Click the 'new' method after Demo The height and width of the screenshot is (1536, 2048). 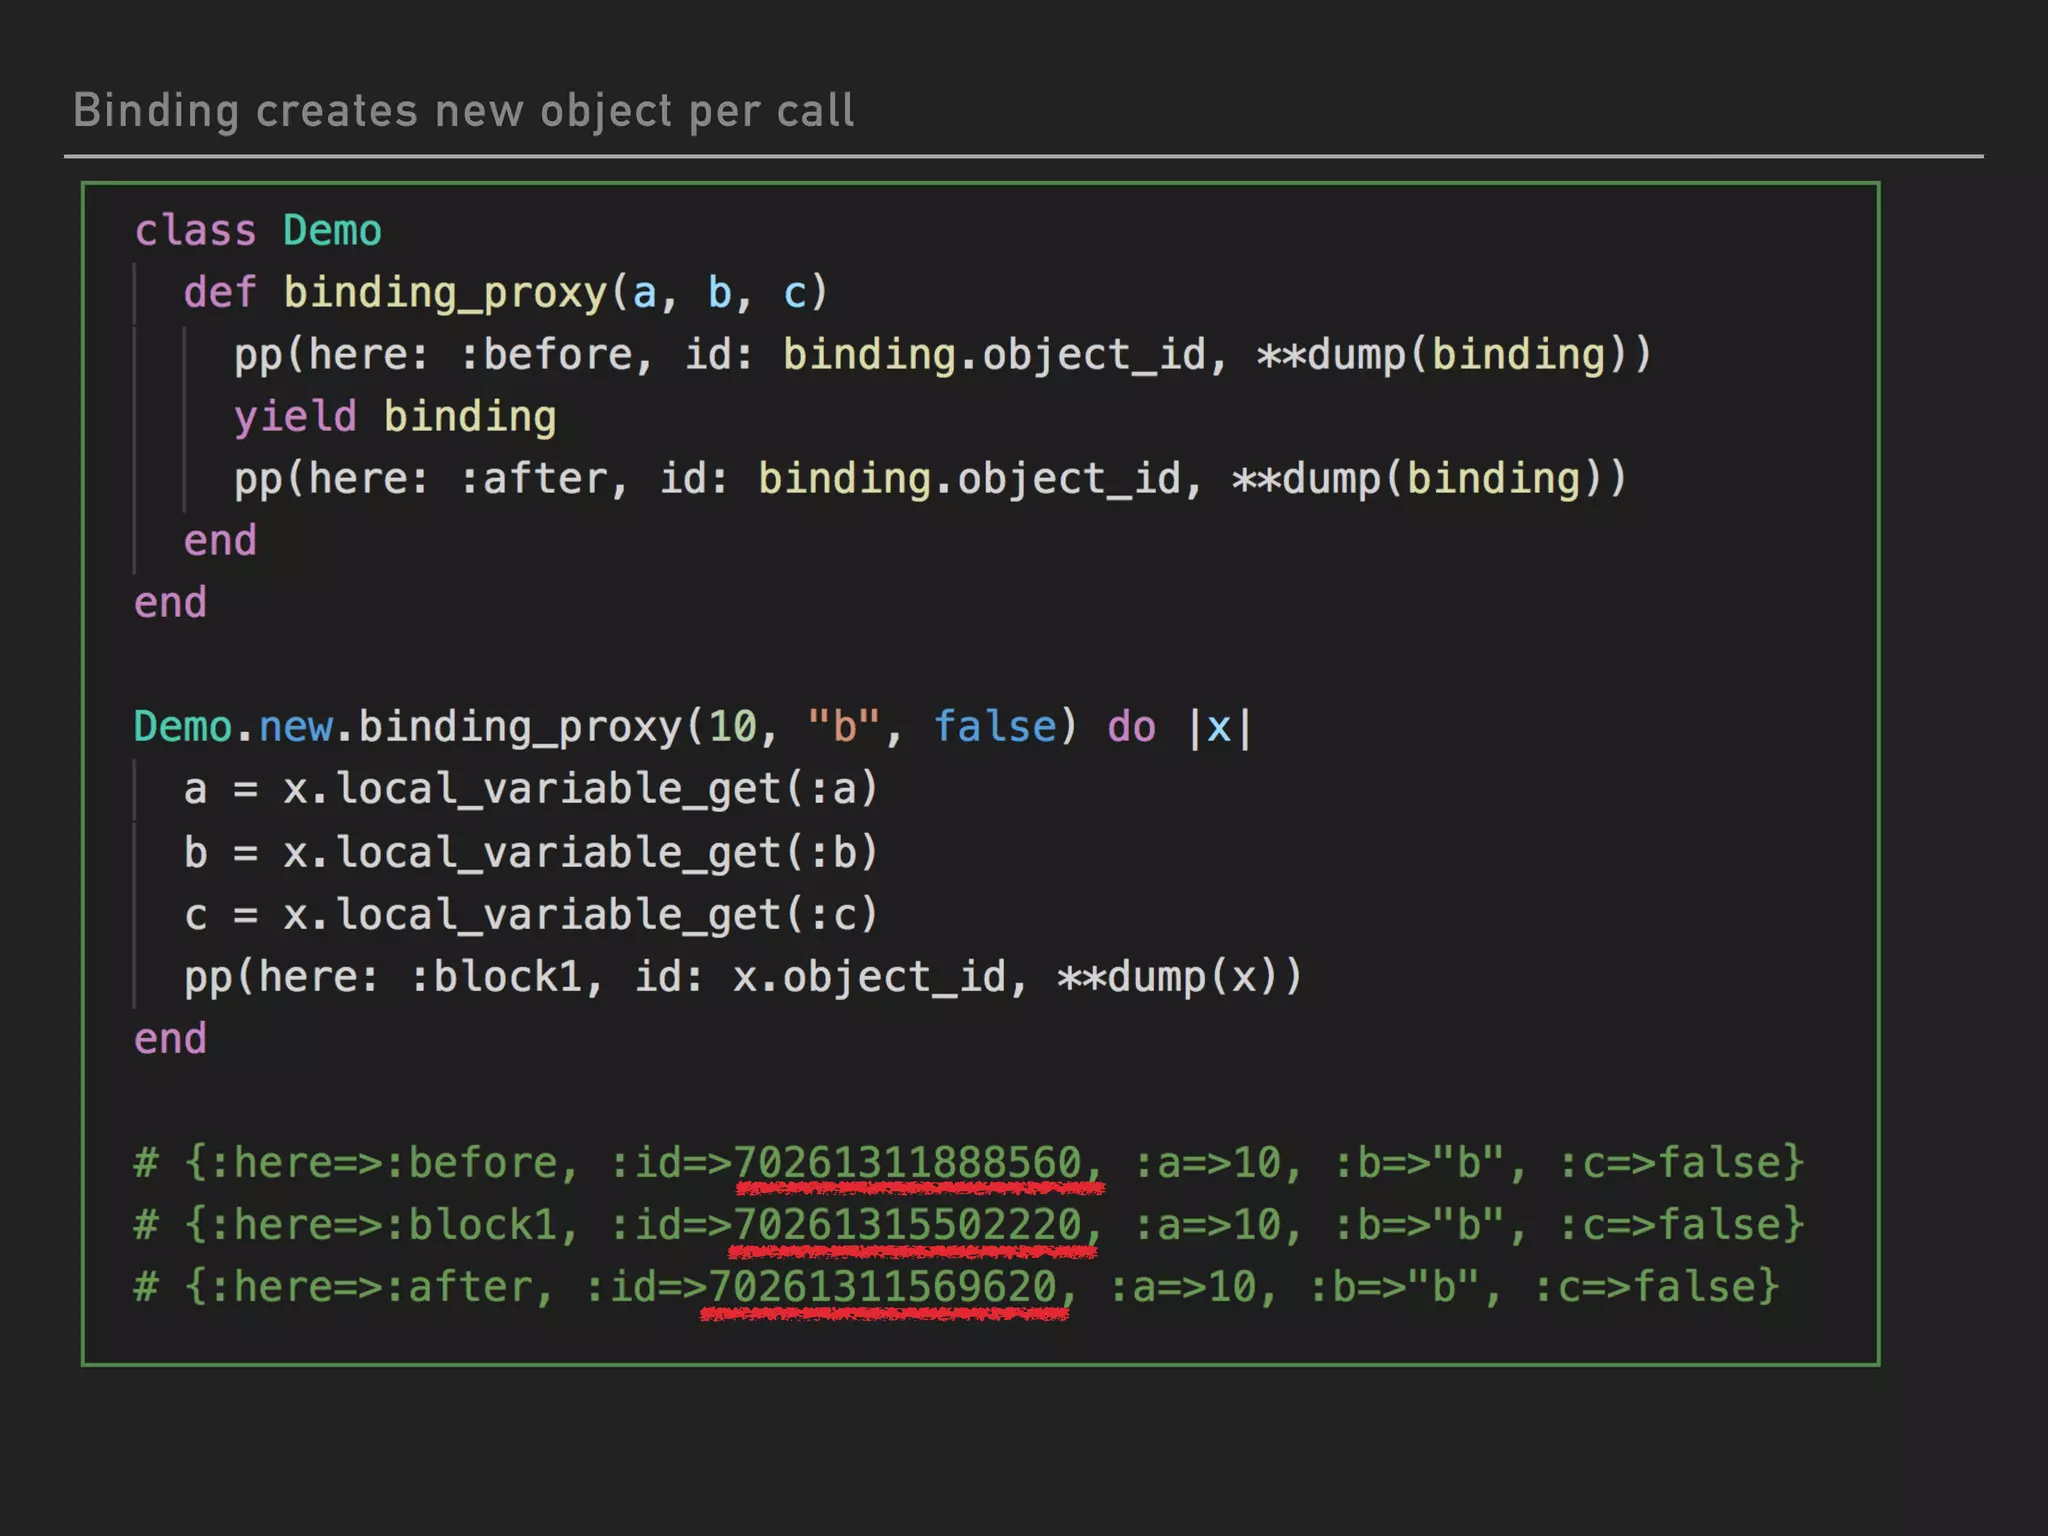pos(295,727)
